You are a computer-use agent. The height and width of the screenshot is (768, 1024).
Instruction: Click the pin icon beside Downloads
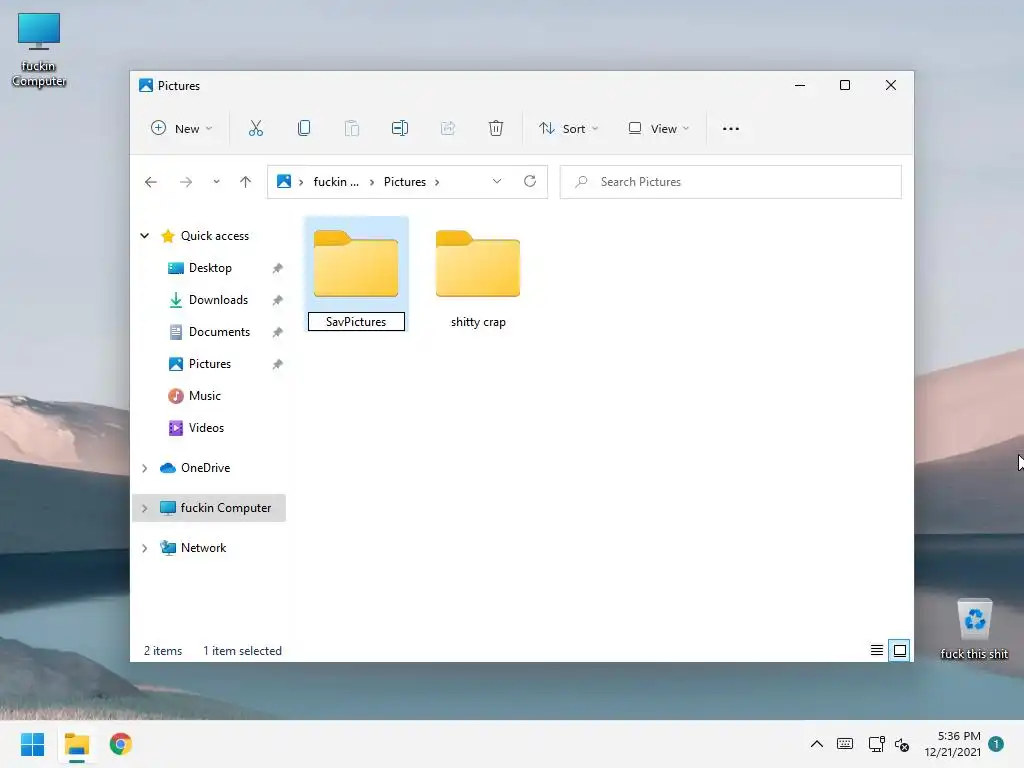278,300
